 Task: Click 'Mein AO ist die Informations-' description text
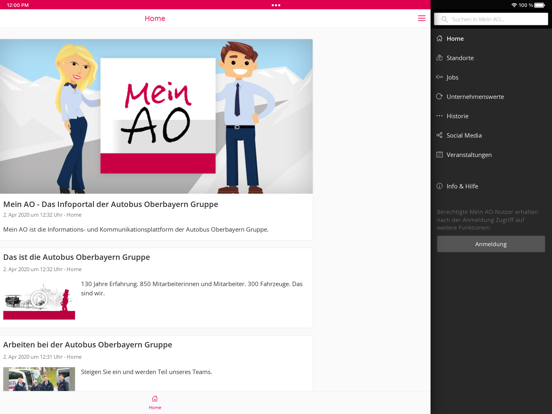pos(136,230)
